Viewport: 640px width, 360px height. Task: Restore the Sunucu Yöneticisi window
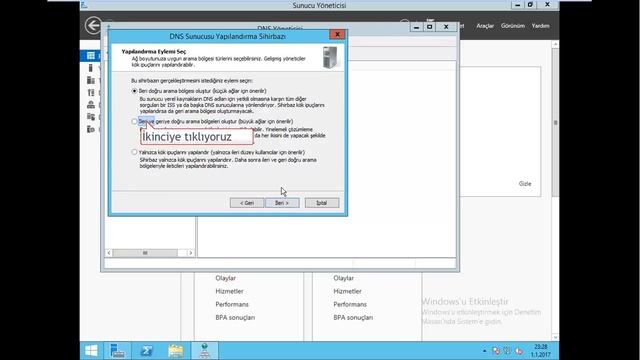(x=530, y=5)
